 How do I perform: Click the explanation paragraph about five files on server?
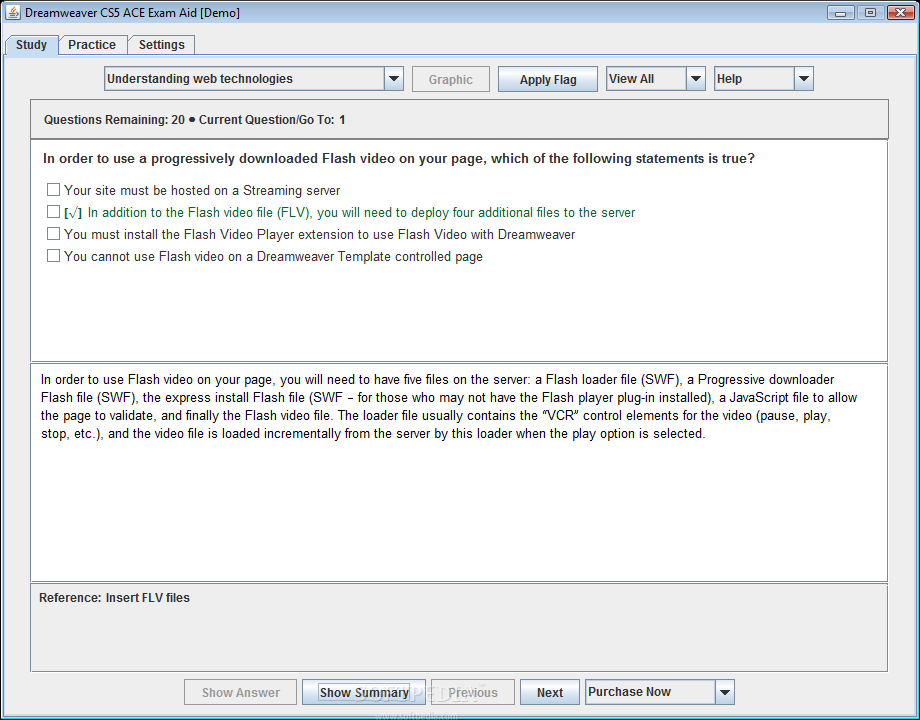(449, 407)
